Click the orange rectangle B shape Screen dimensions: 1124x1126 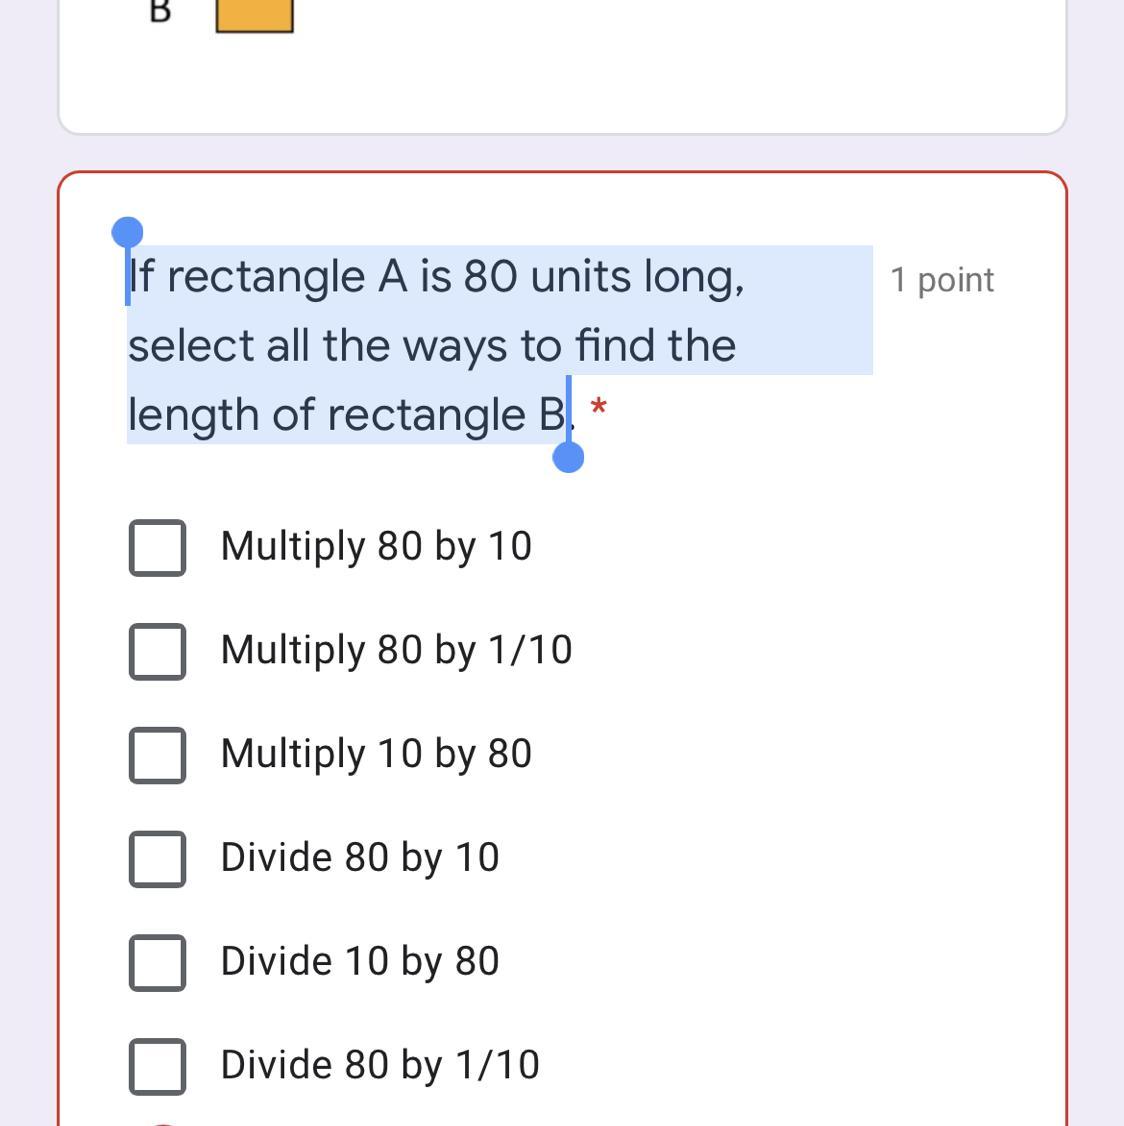pyautogui.click(x=255, y=16)
